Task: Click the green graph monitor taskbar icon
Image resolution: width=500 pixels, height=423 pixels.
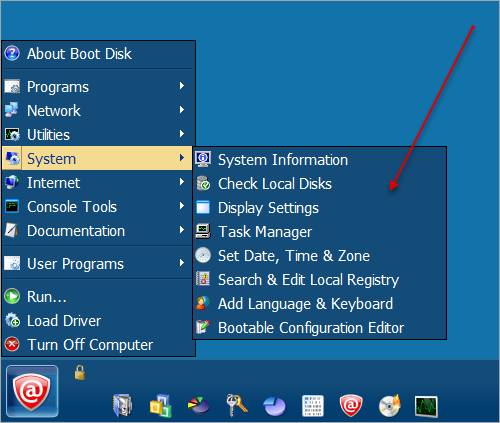Action: point(426,406)
